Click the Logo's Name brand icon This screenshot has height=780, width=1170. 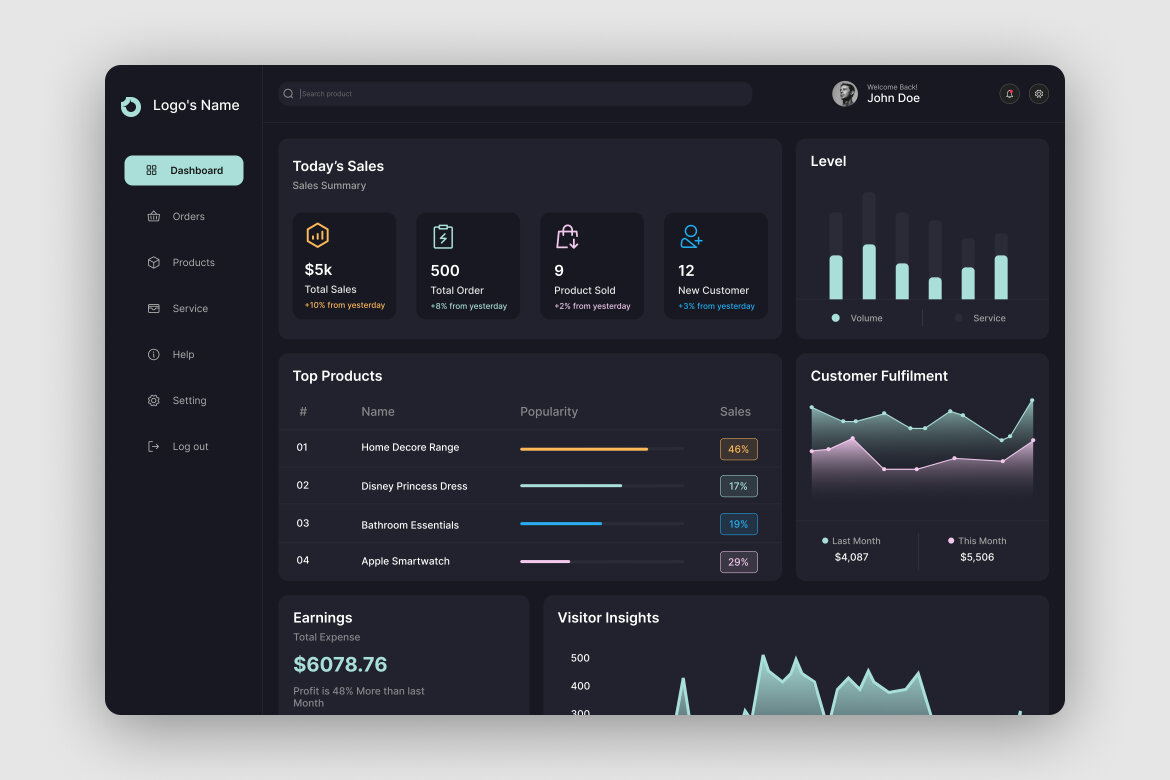tap(130, 105)
